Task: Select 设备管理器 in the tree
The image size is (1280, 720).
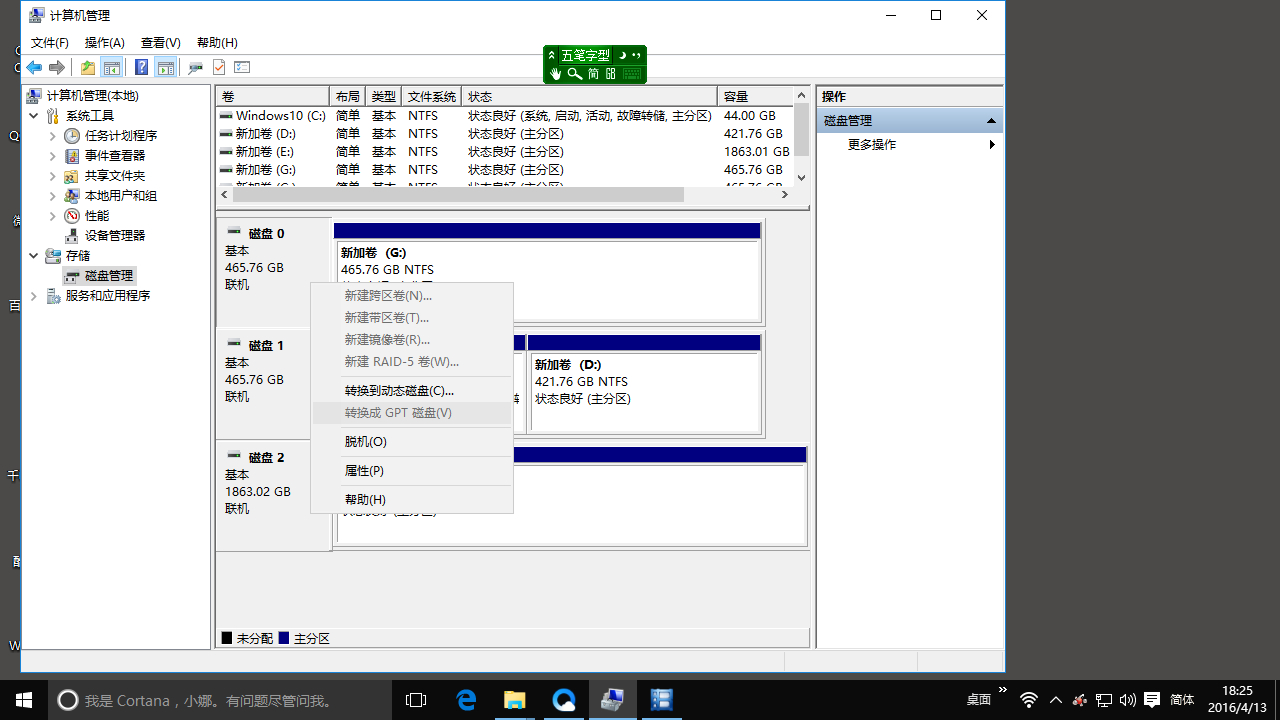Action: (115, 236)
